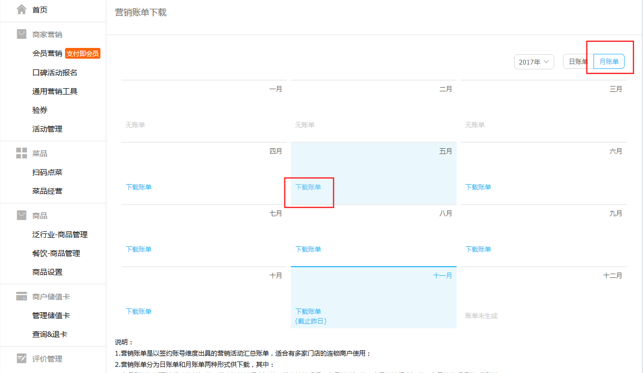Click 下载账单 for 十月
Screen dimensions: 643x373
tap(139, 312)
